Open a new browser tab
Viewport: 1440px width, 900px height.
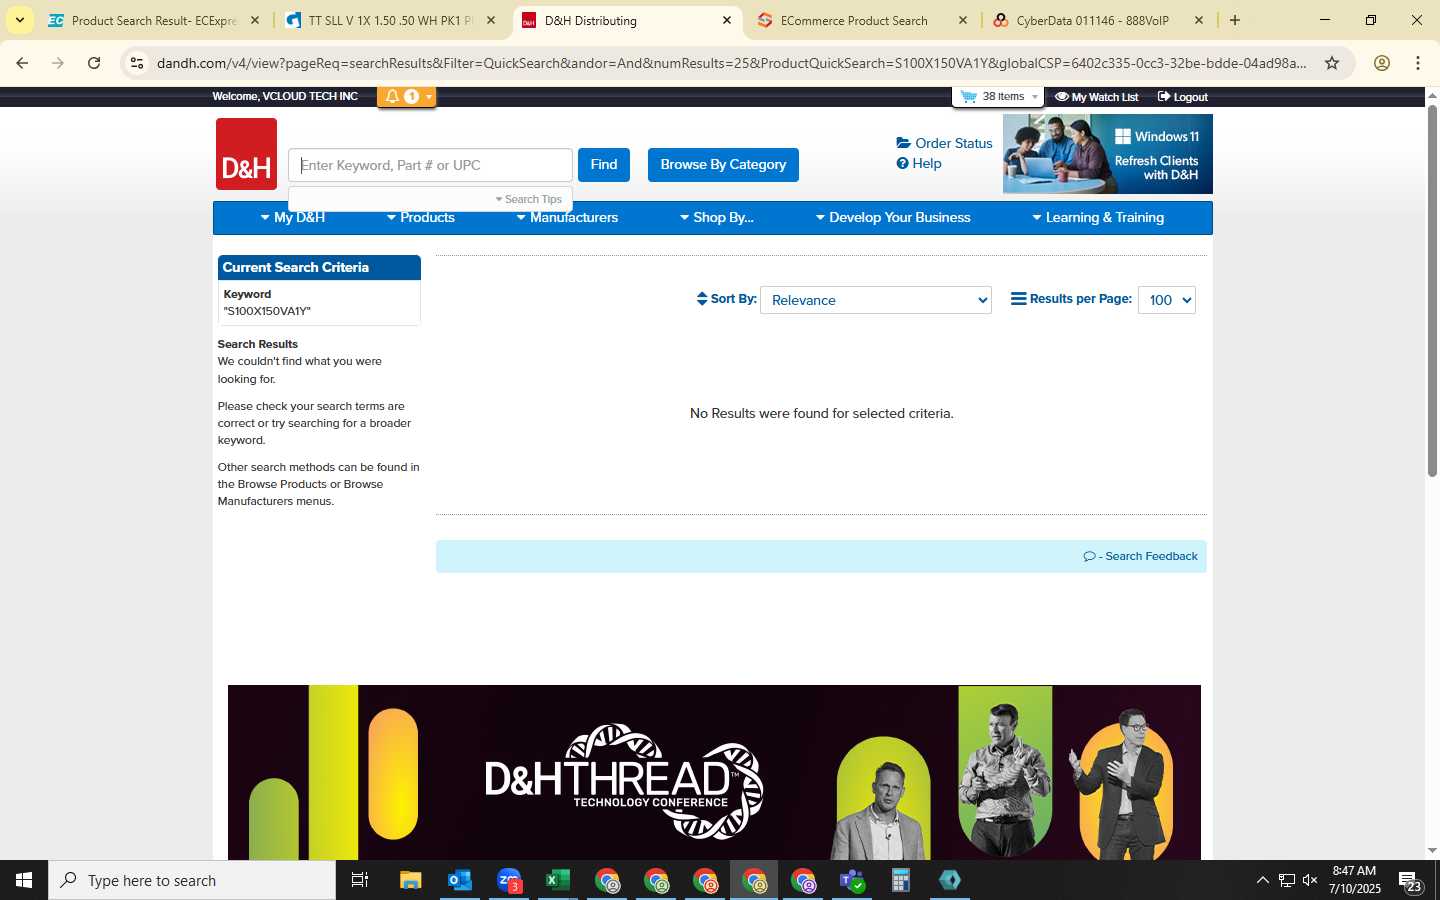click(x=1235, y=20)
